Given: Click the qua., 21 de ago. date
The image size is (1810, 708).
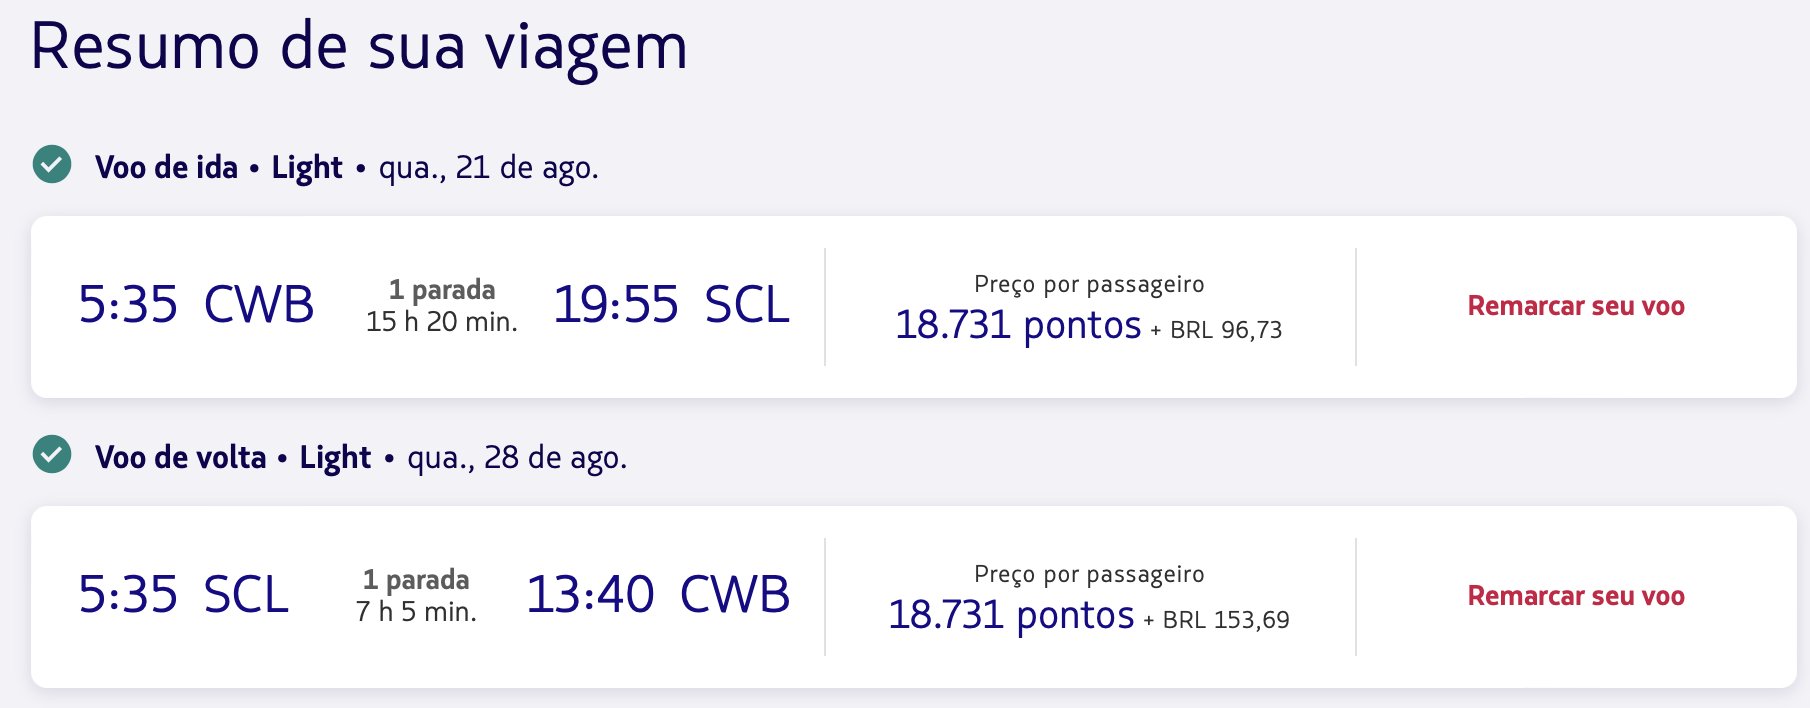Looking at the screenshot, I should coord(489,168).
